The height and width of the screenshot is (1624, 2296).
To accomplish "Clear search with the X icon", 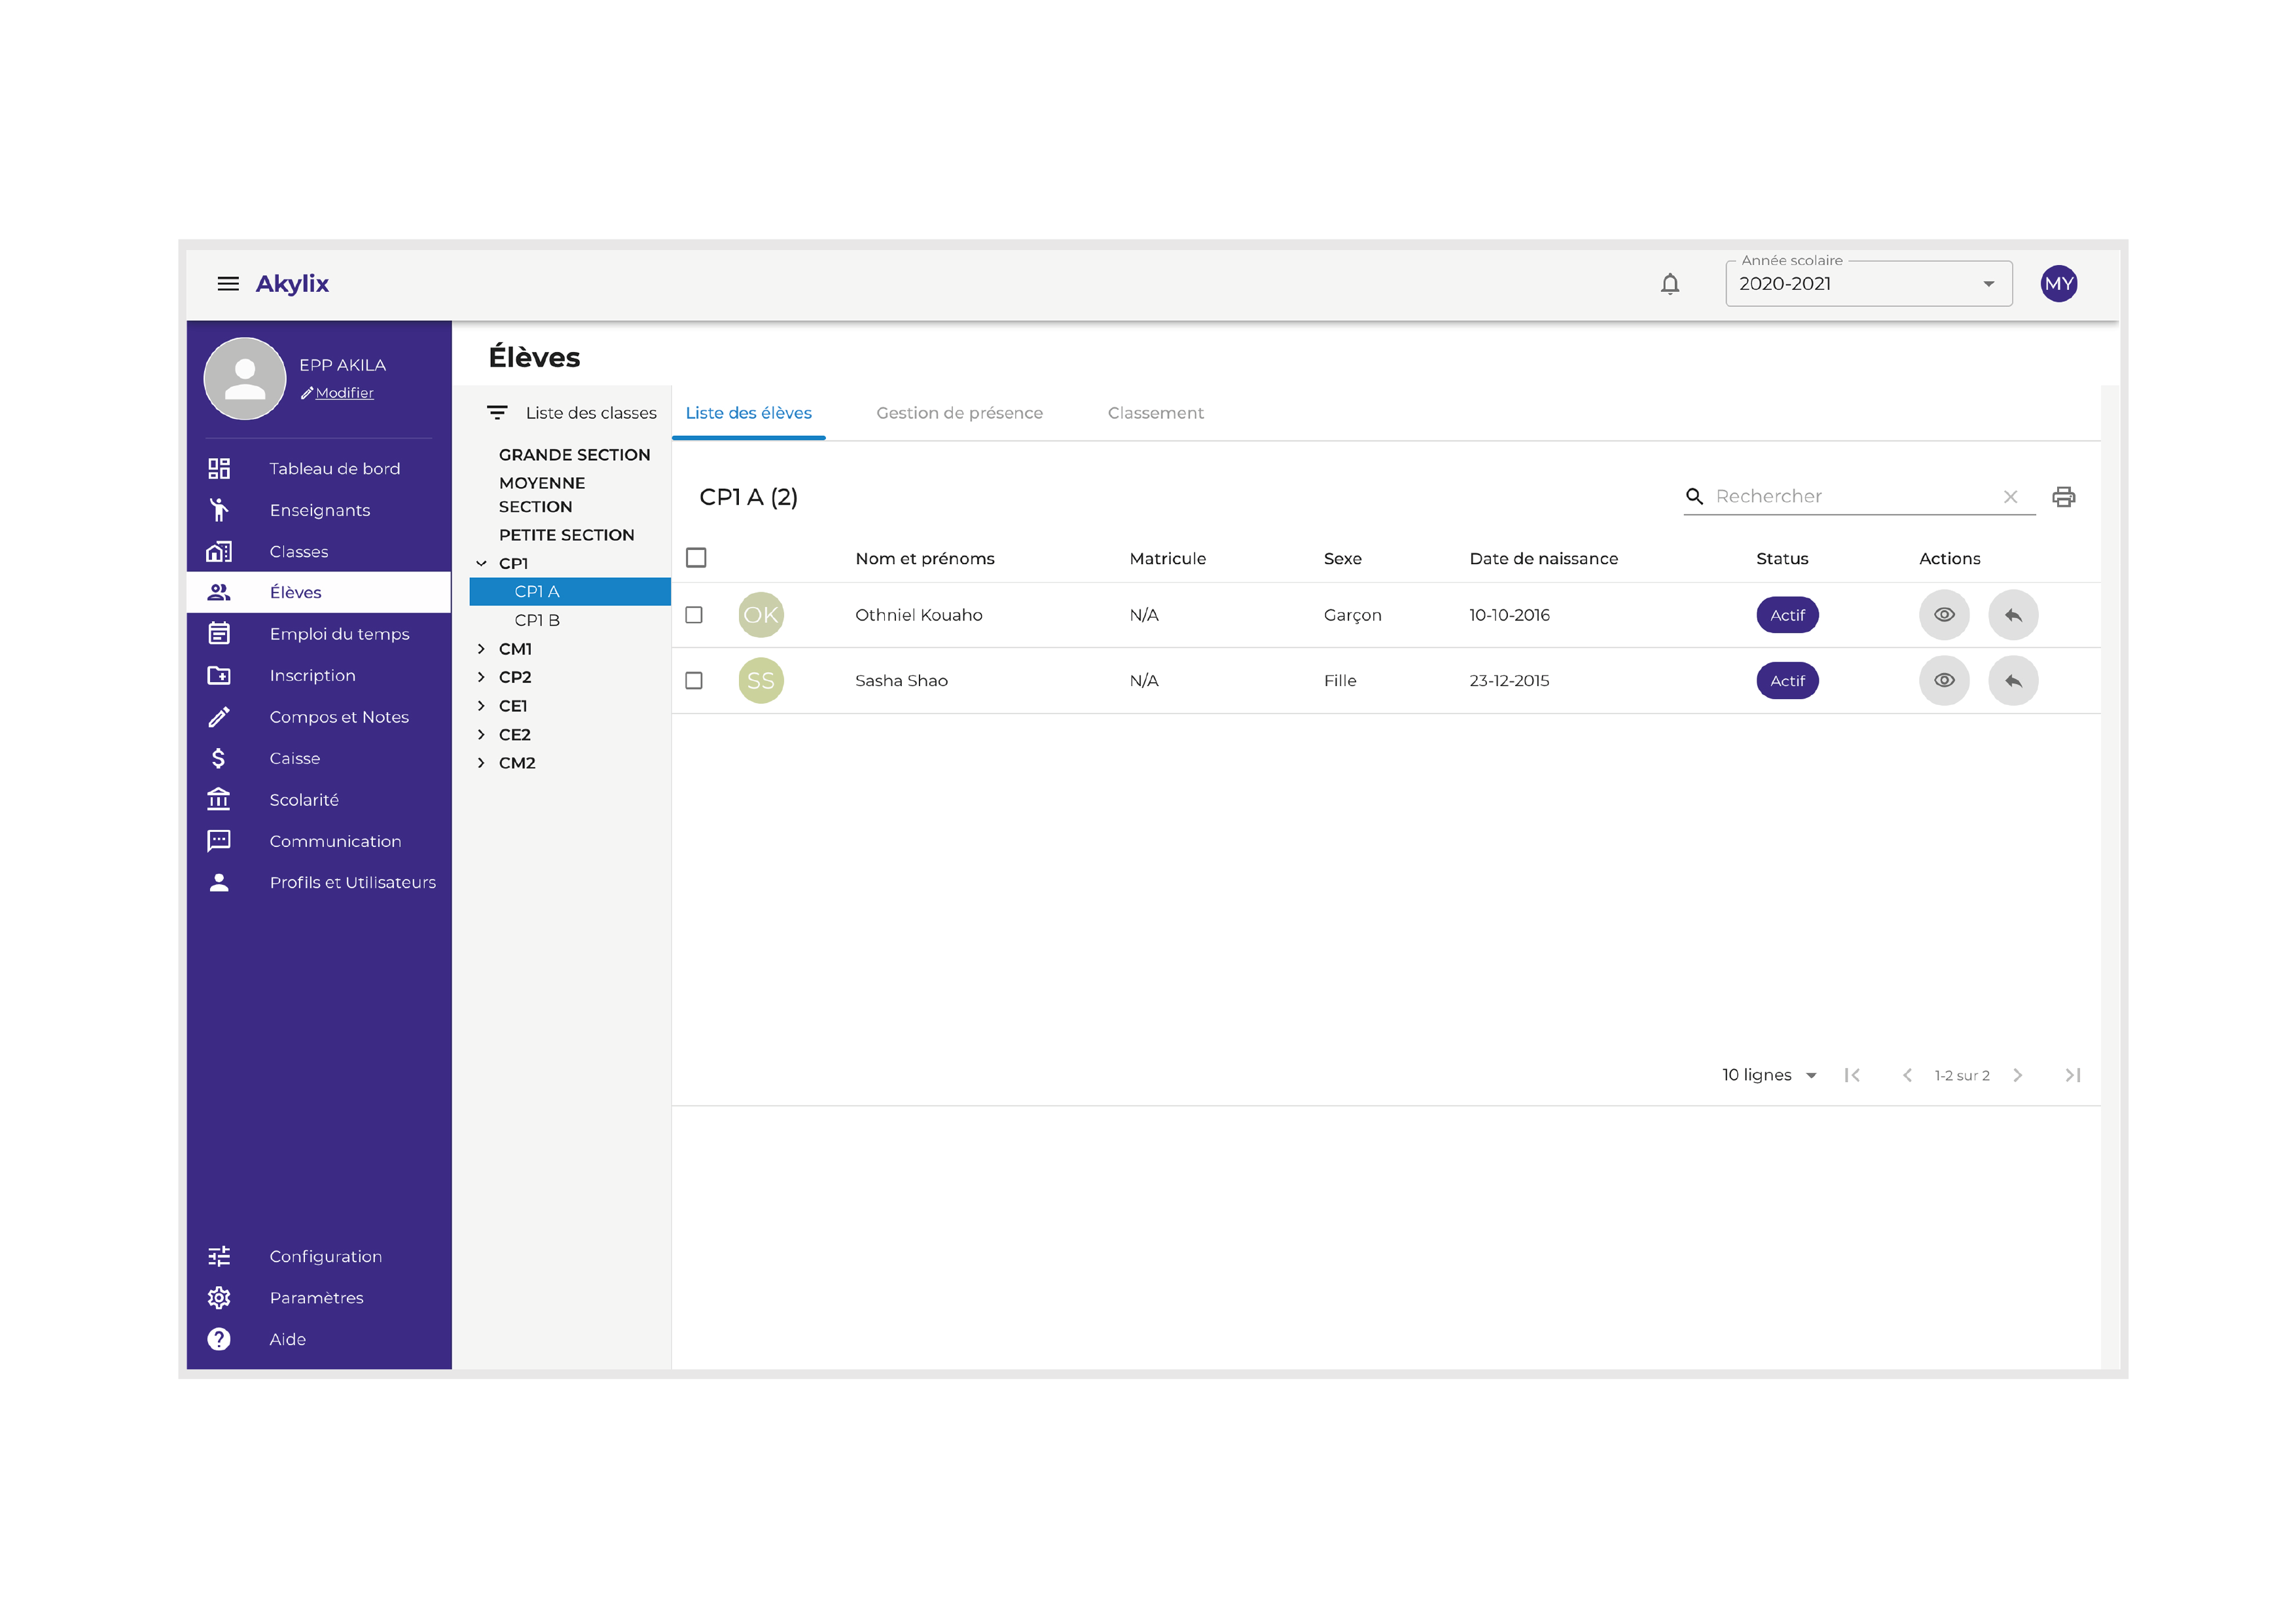I will point(2010,497).
